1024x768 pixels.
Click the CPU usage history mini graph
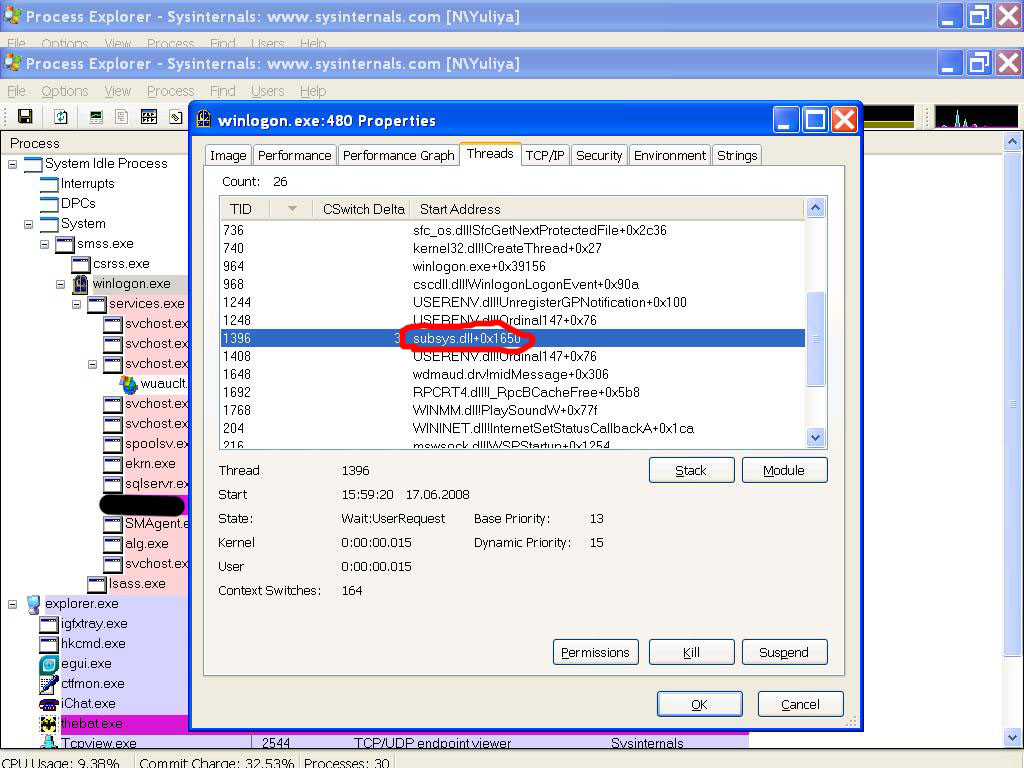click(976, 116)
